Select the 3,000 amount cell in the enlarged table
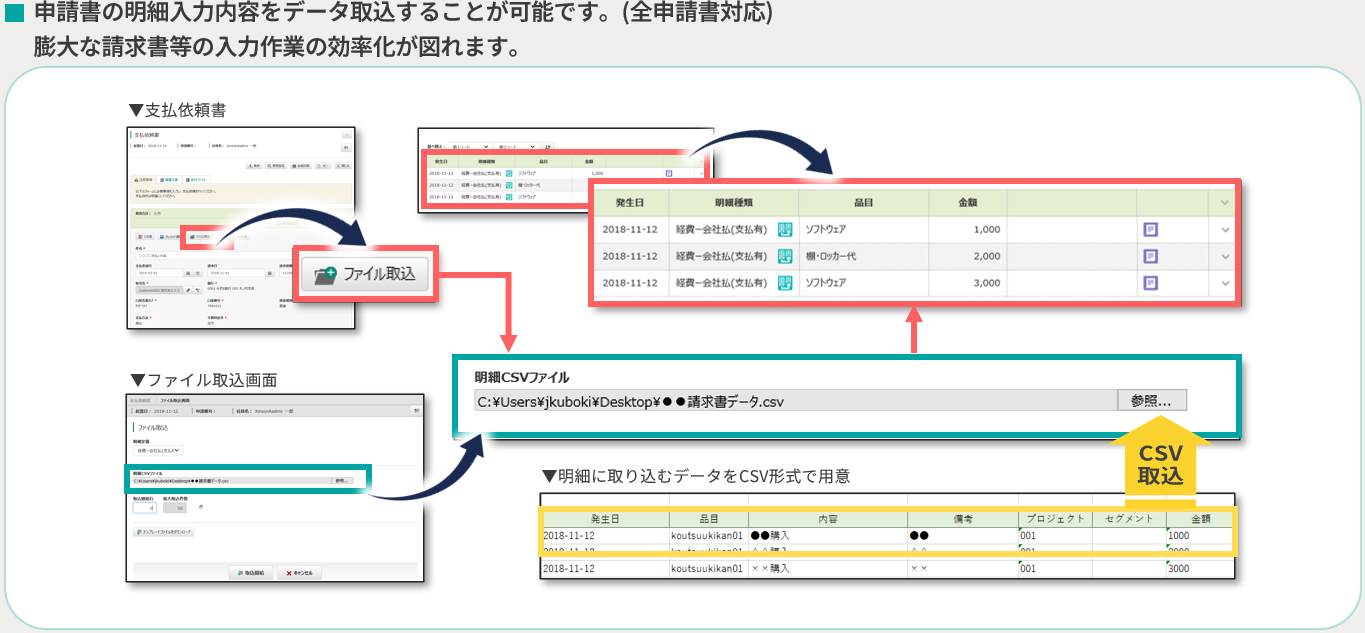Viewport: 1365px width, 633px height. click(968, 283)
